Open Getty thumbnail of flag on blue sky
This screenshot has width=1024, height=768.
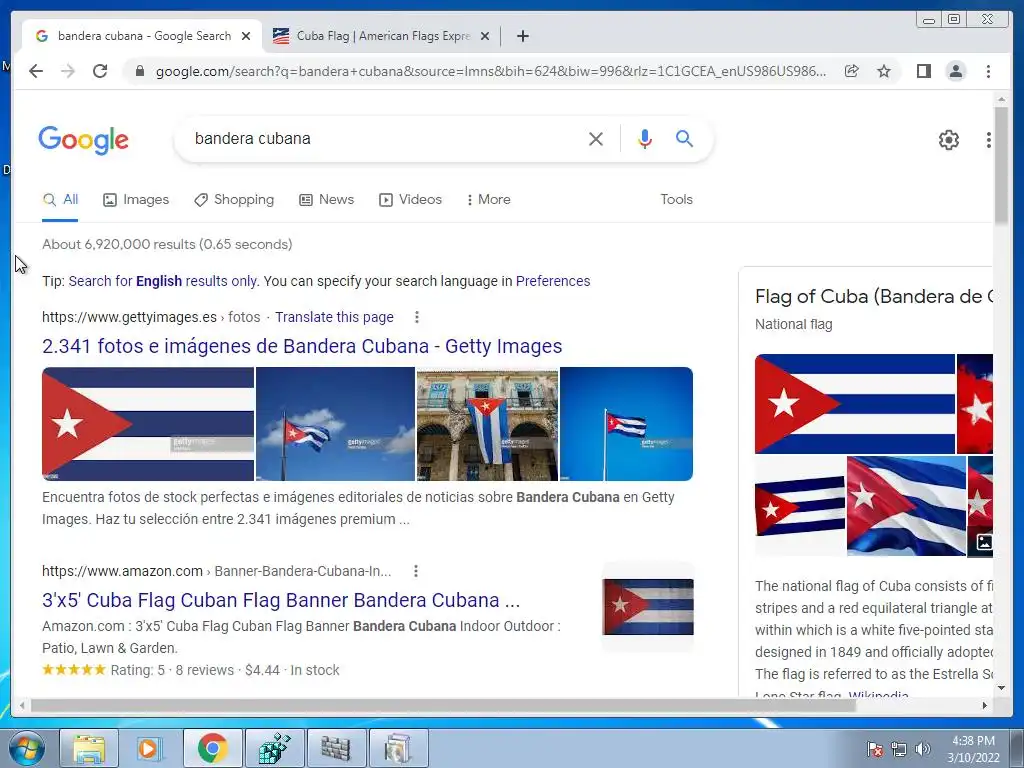click(x=626, y=424)
